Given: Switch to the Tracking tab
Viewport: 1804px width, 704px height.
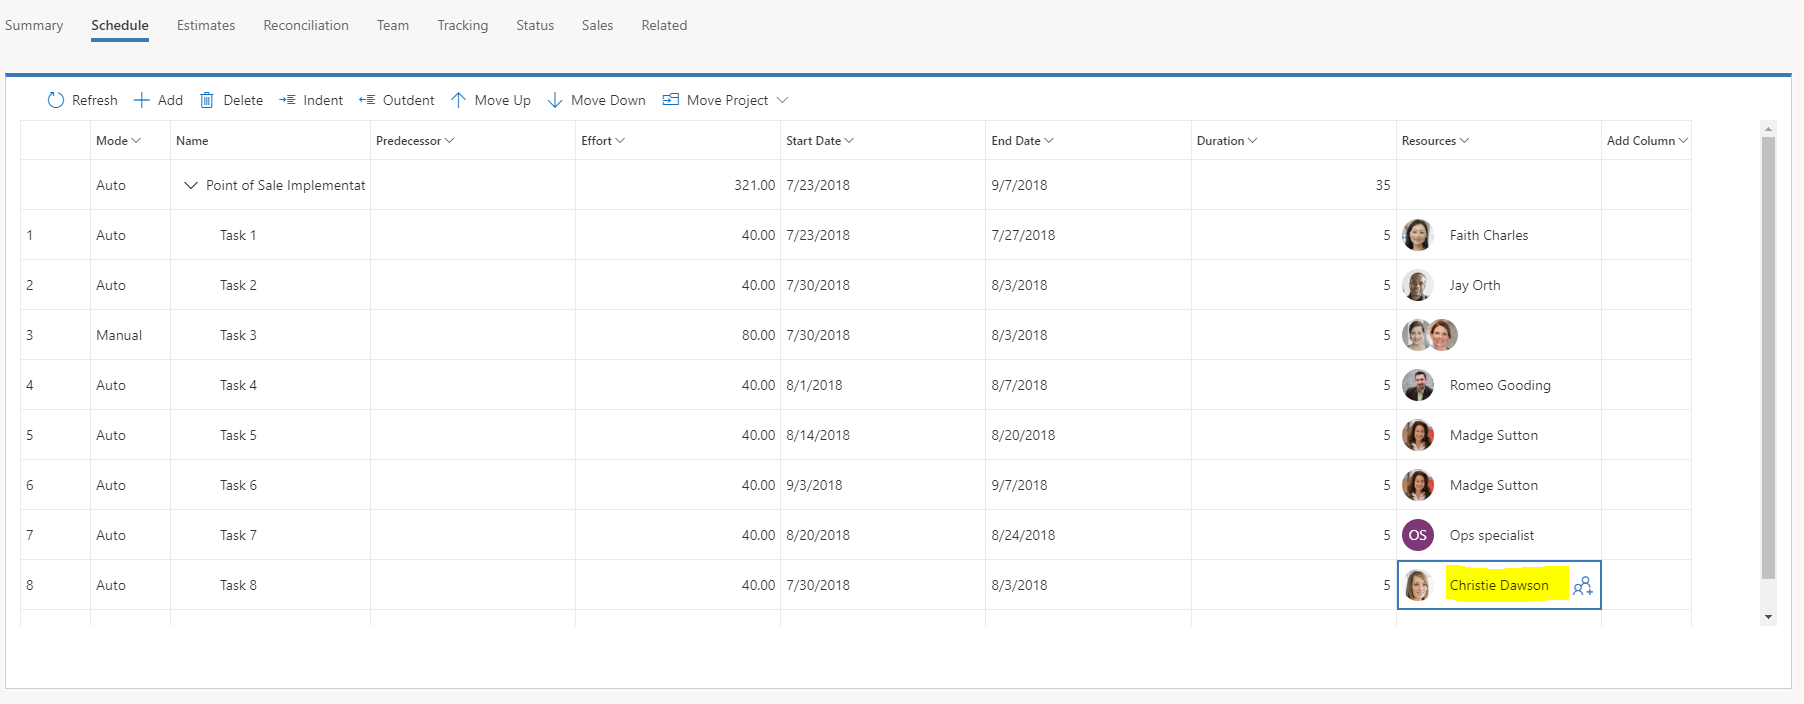Looking at the screenshot, I should (x=463, y=25).
